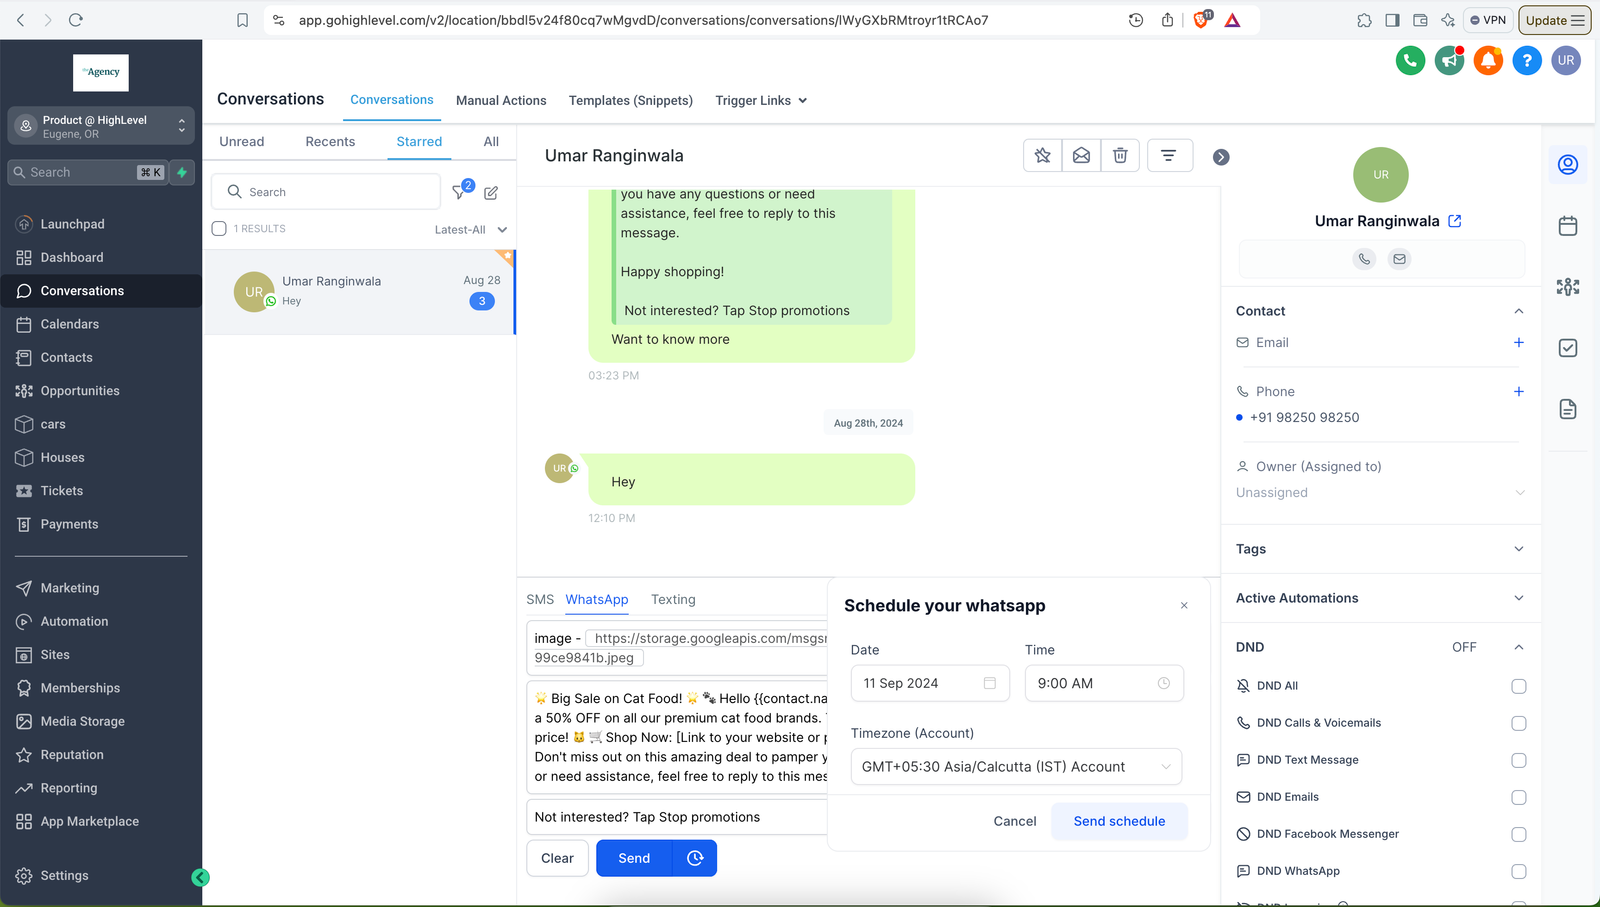Mark conversation unread via envelope icon

pos(1081,155)
